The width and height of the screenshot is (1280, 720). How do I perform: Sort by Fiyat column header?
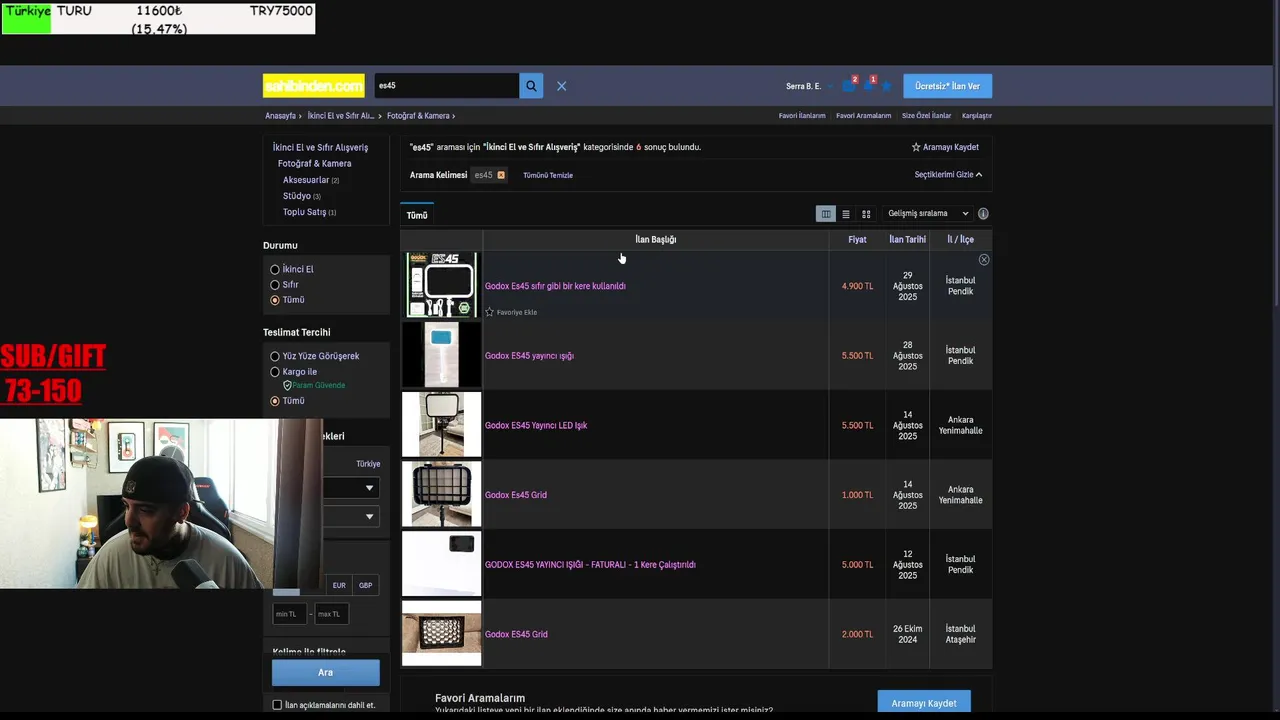point(857,240)
